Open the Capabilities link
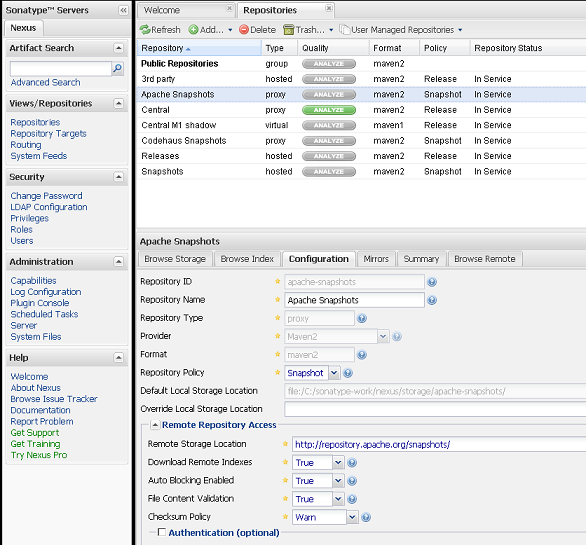 (x=33, y=280)
